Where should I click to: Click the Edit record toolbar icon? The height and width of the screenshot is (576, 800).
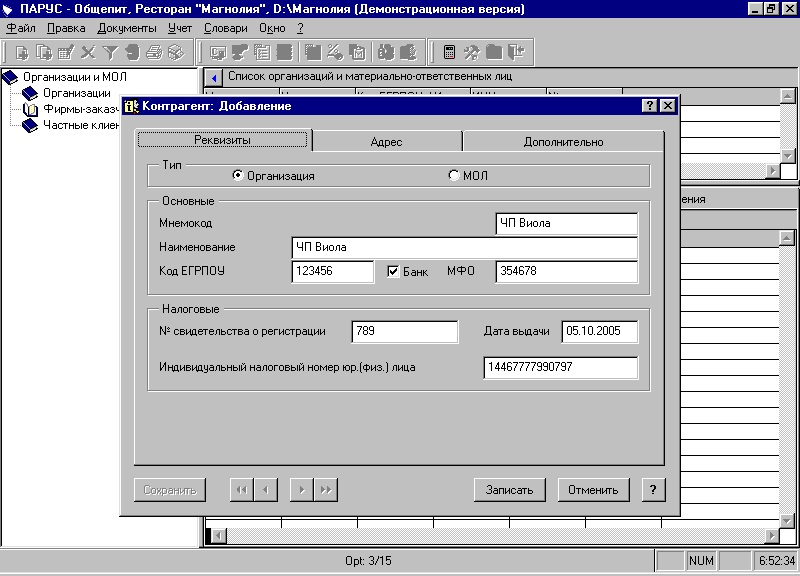click(x=66, y=53)
